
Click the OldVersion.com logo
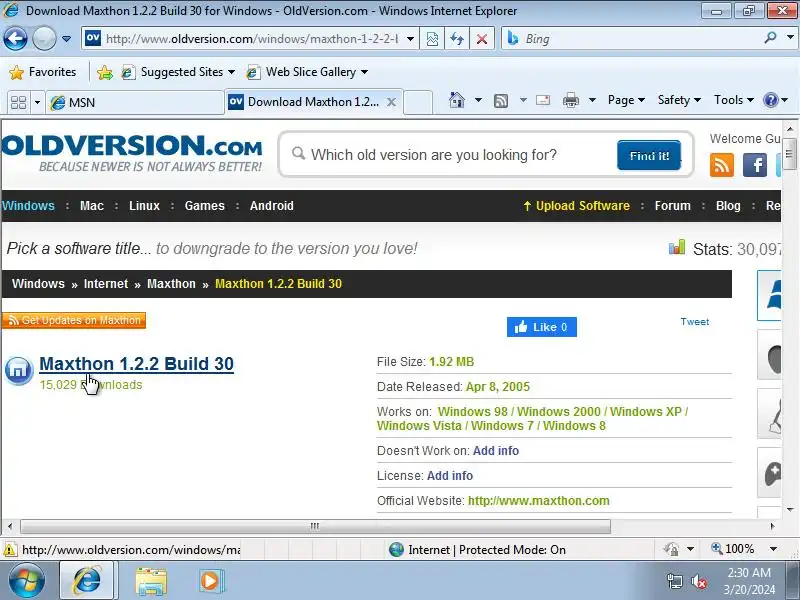click(132, 152)
